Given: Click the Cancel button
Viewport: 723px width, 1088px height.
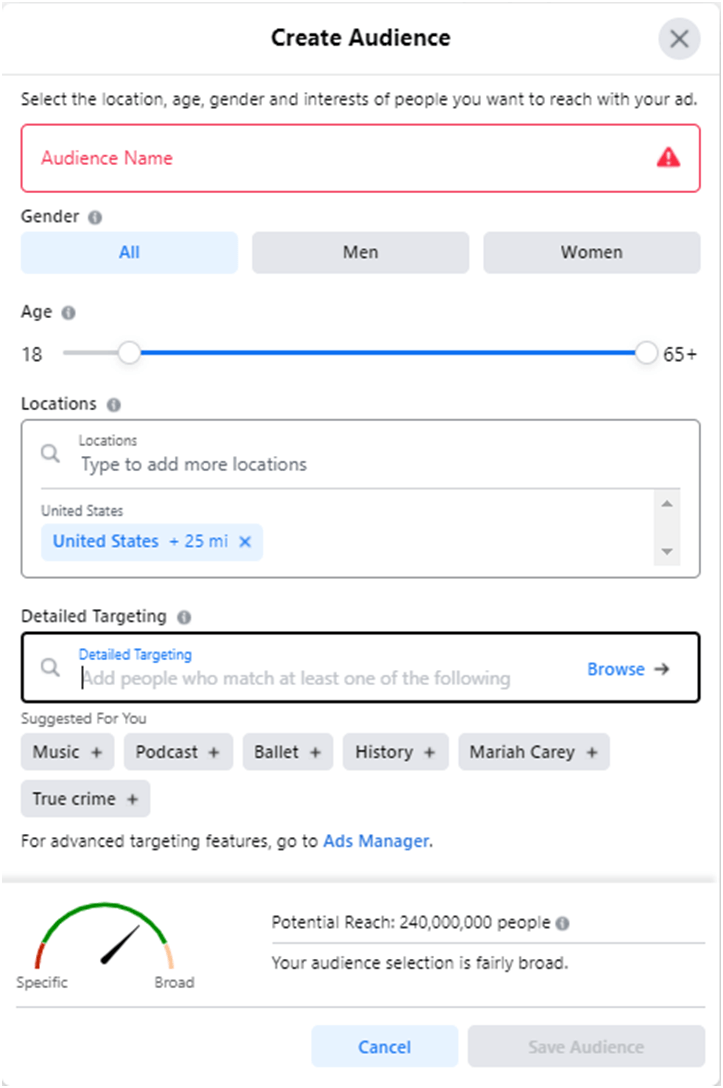Looking at the screenshot, I should pos(384,1046).
